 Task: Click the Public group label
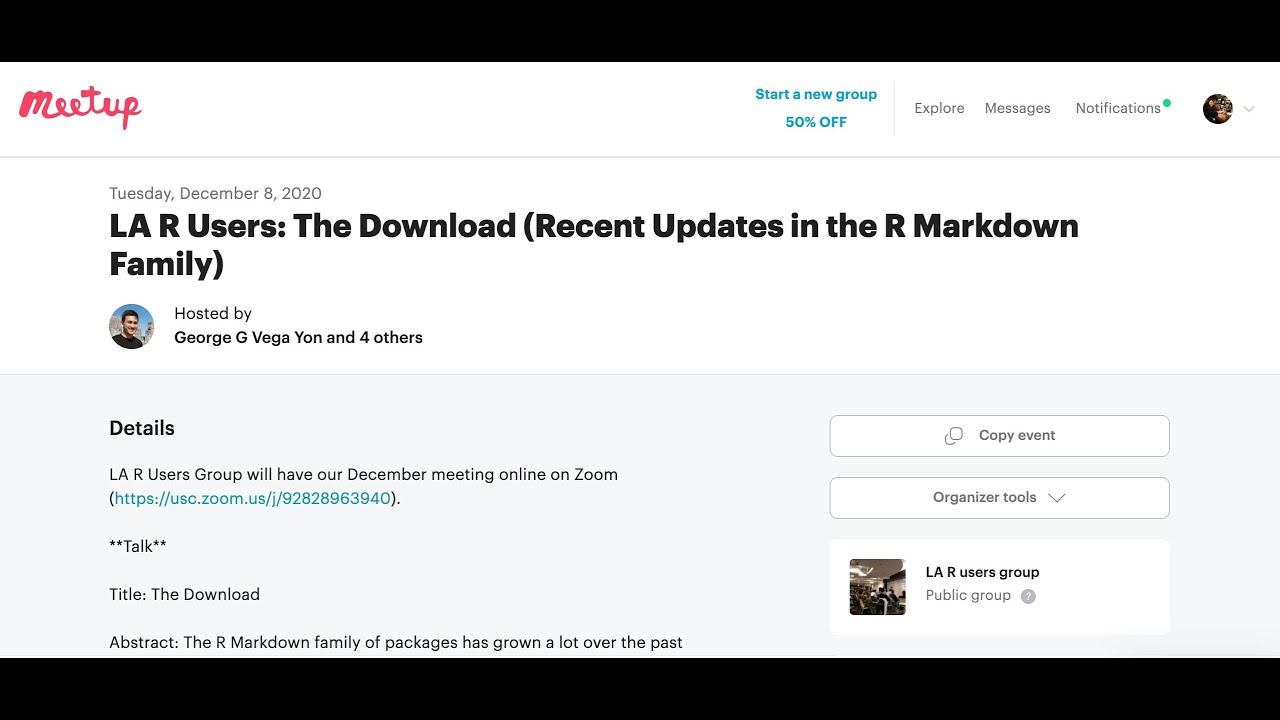tap(968, 595)
